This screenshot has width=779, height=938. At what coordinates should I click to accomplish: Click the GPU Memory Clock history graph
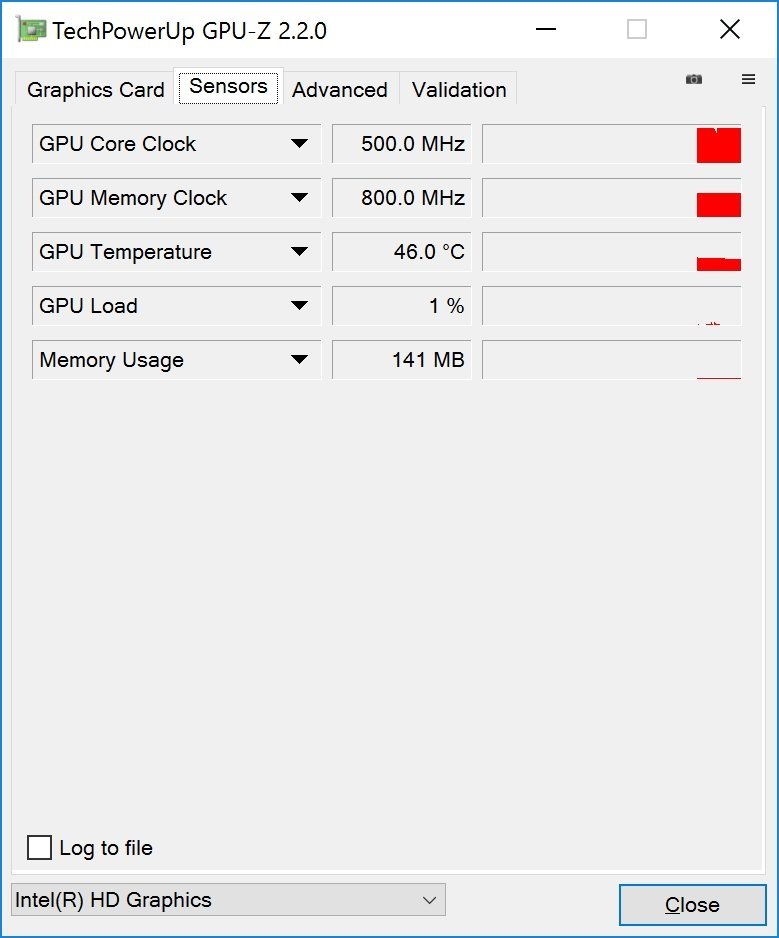pos(612,198)
